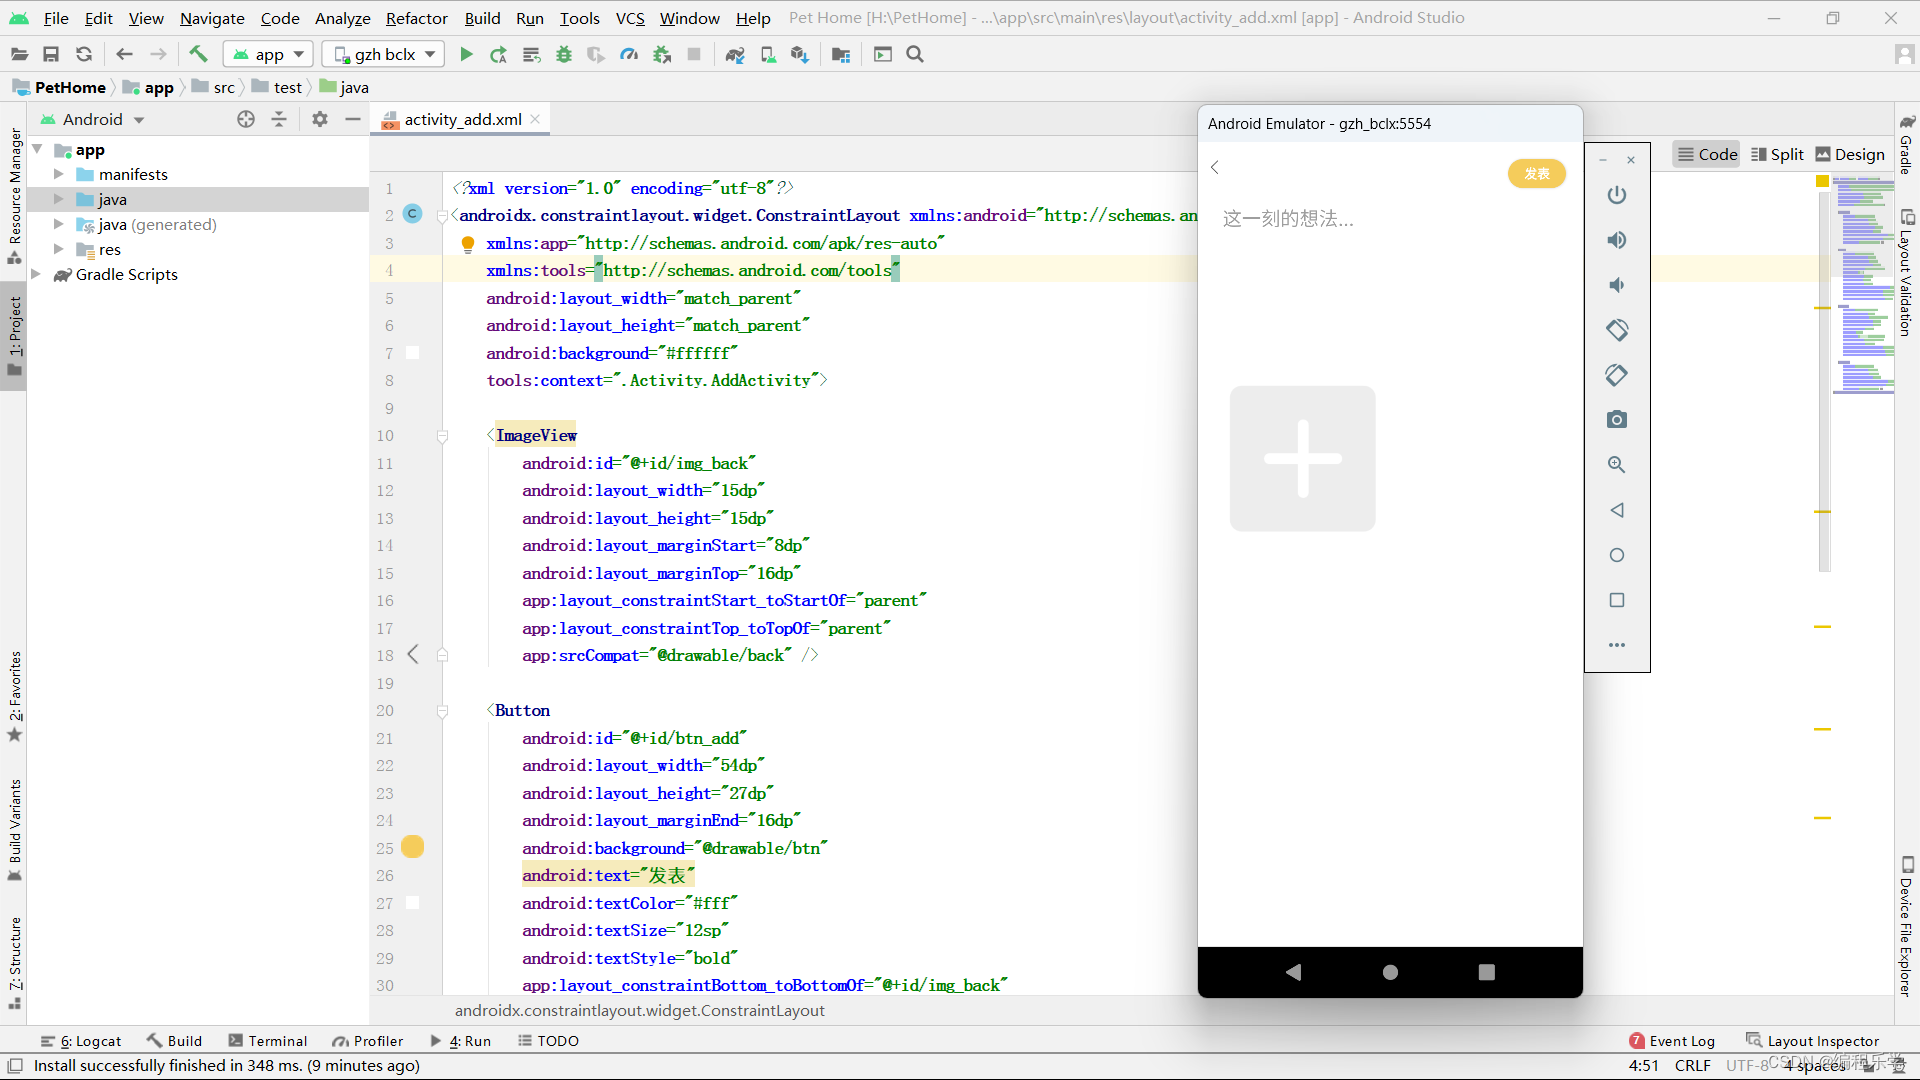The image size is (1920, 1080).
Task: Open the app run configuration dropdown
Action: click(268, 55)
